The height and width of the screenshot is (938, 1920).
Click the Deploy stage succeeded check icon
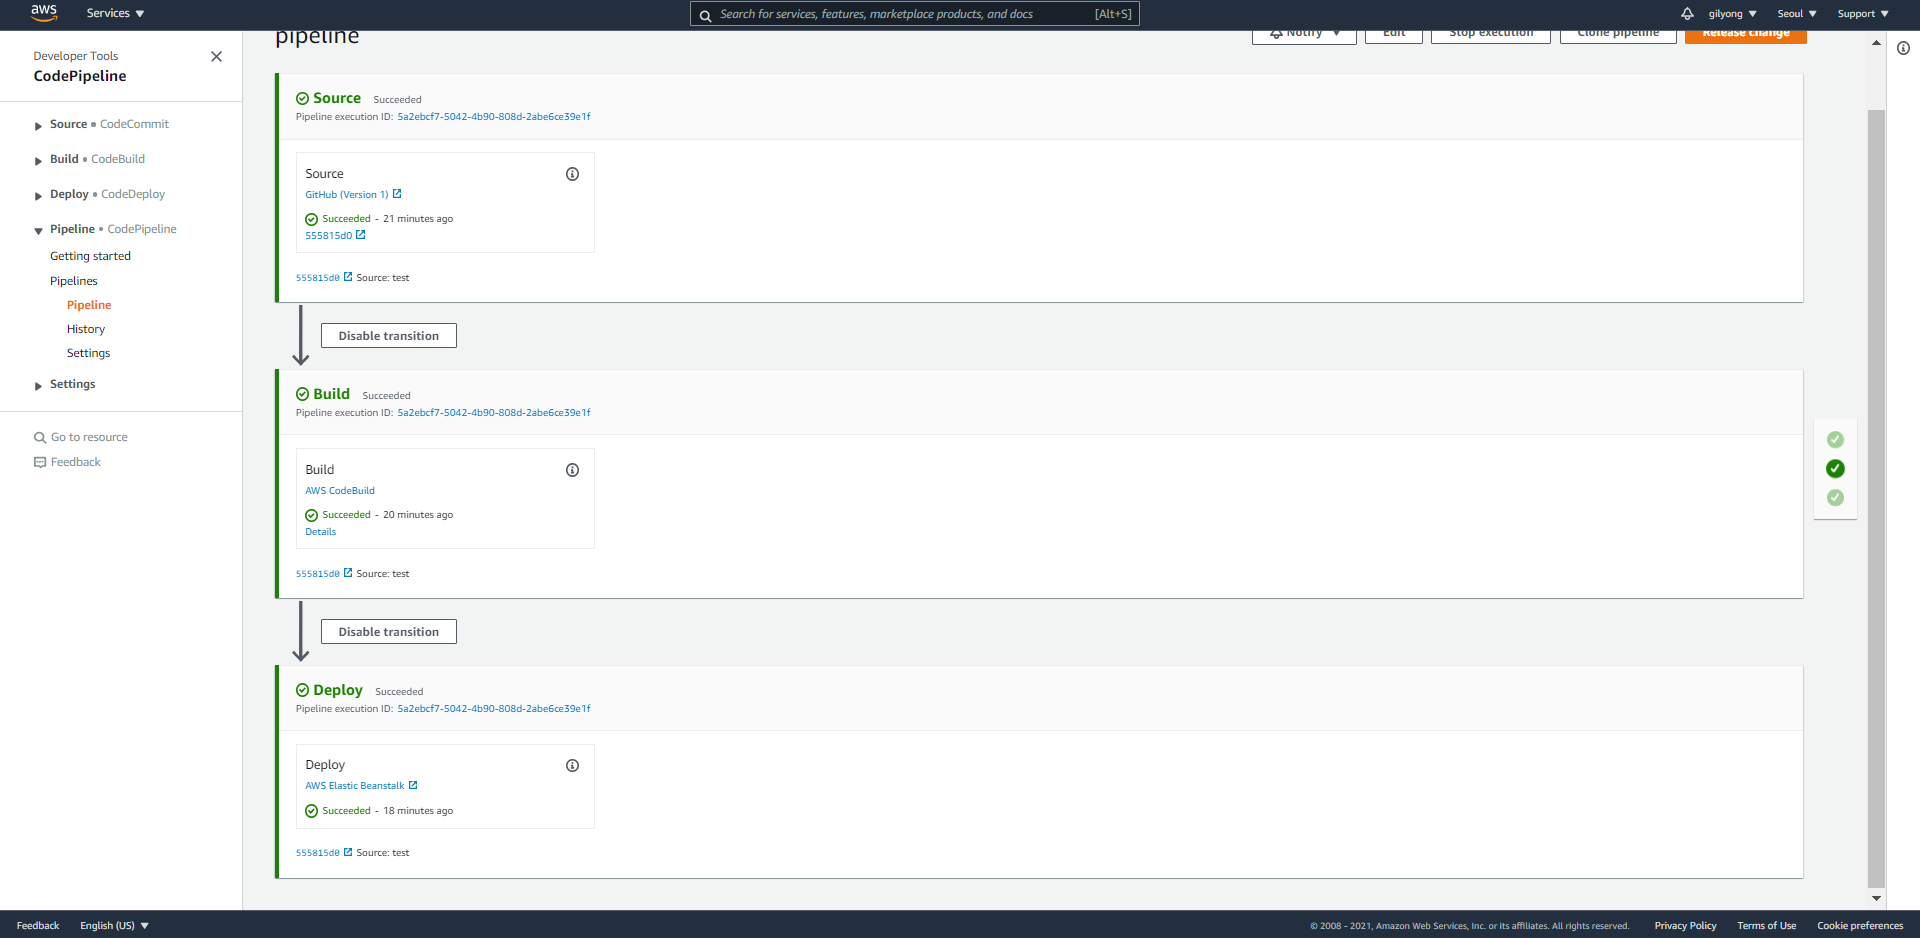(x=302, y=691)
